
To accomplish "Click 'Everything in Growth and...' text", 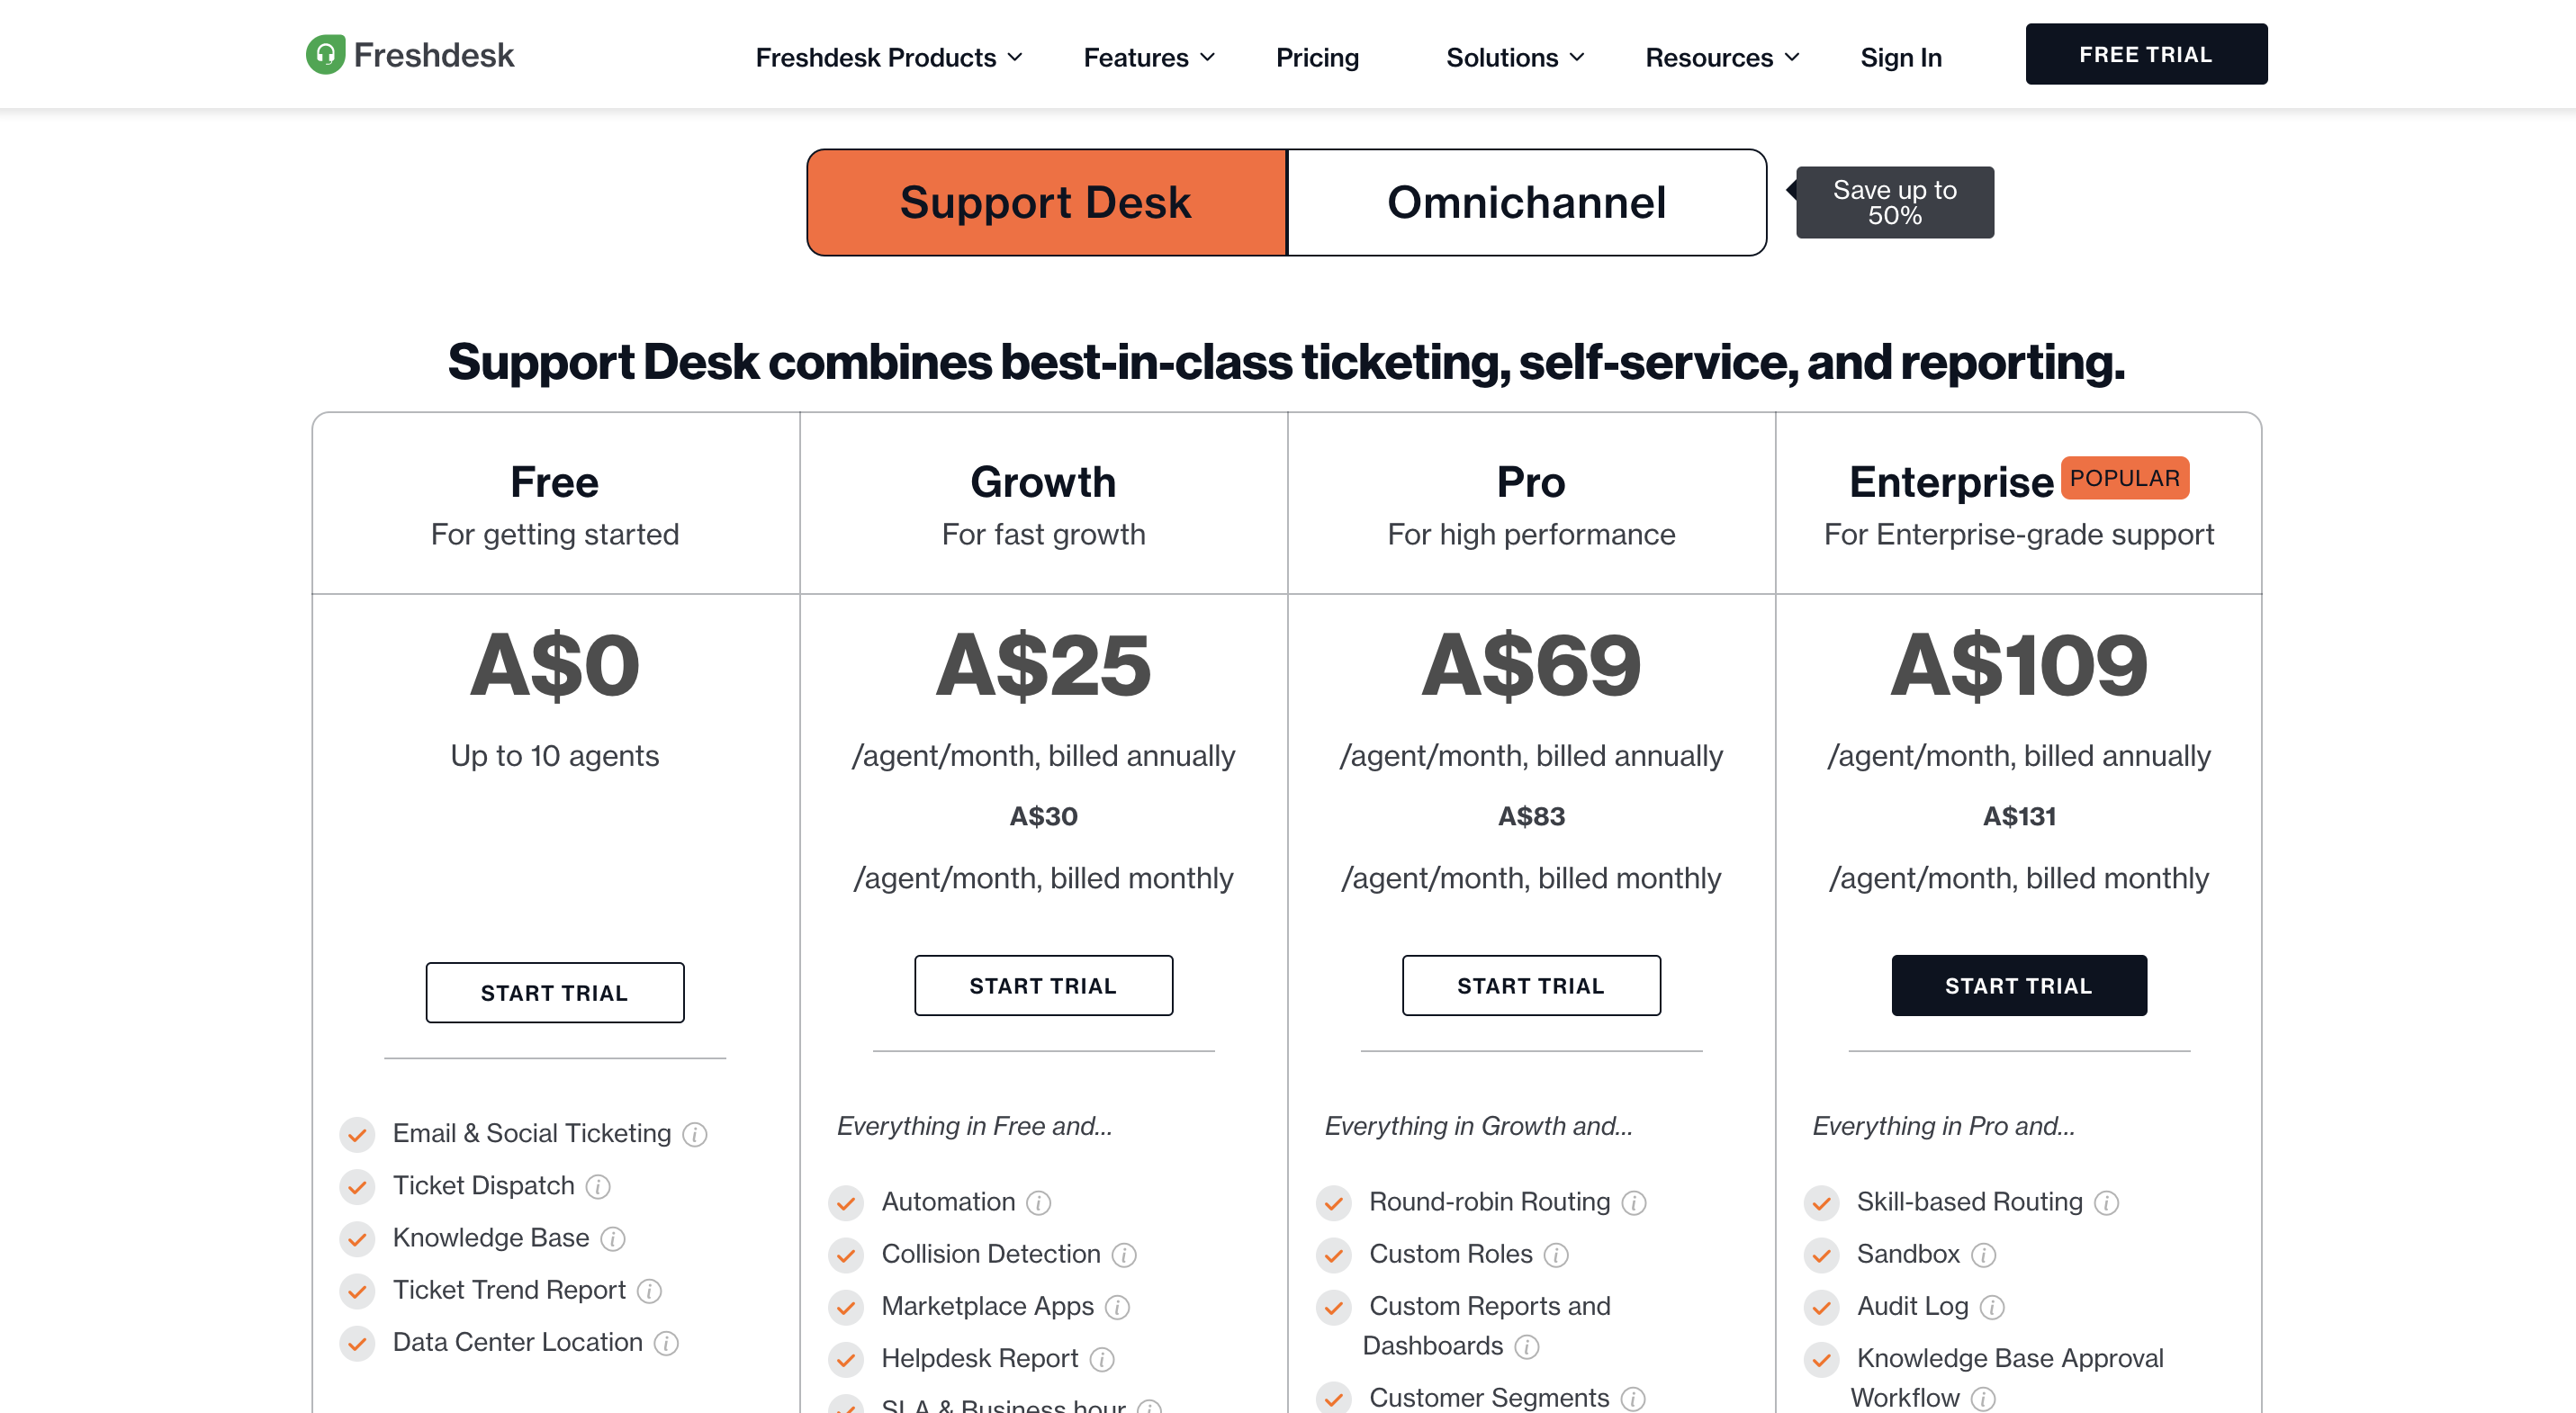I will pos(1478,1126).
